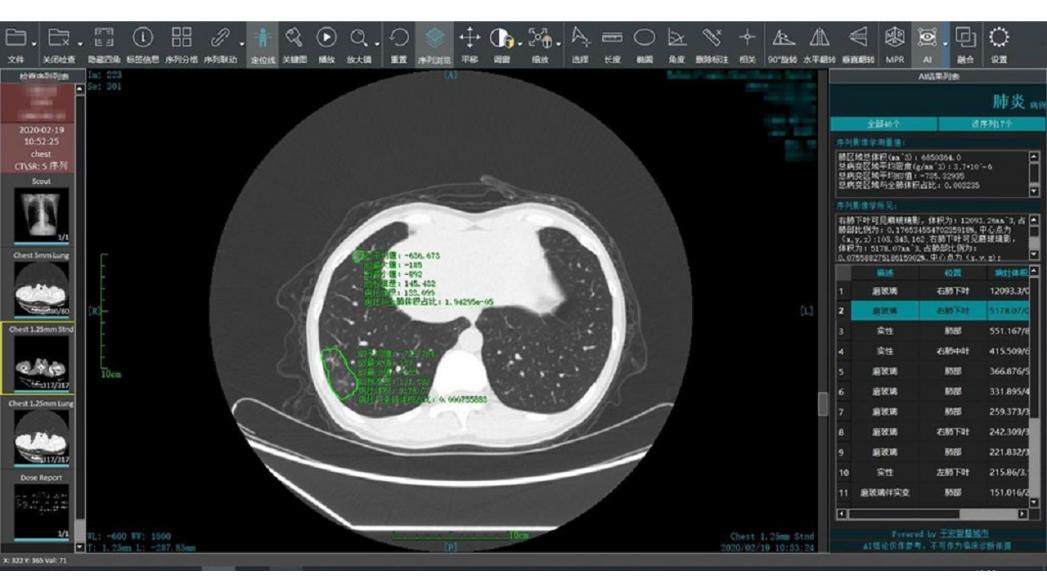This screenshot has height=588, width=1047.
Task: Open the AI tool dropdown arrow
Action: [944, 44]
